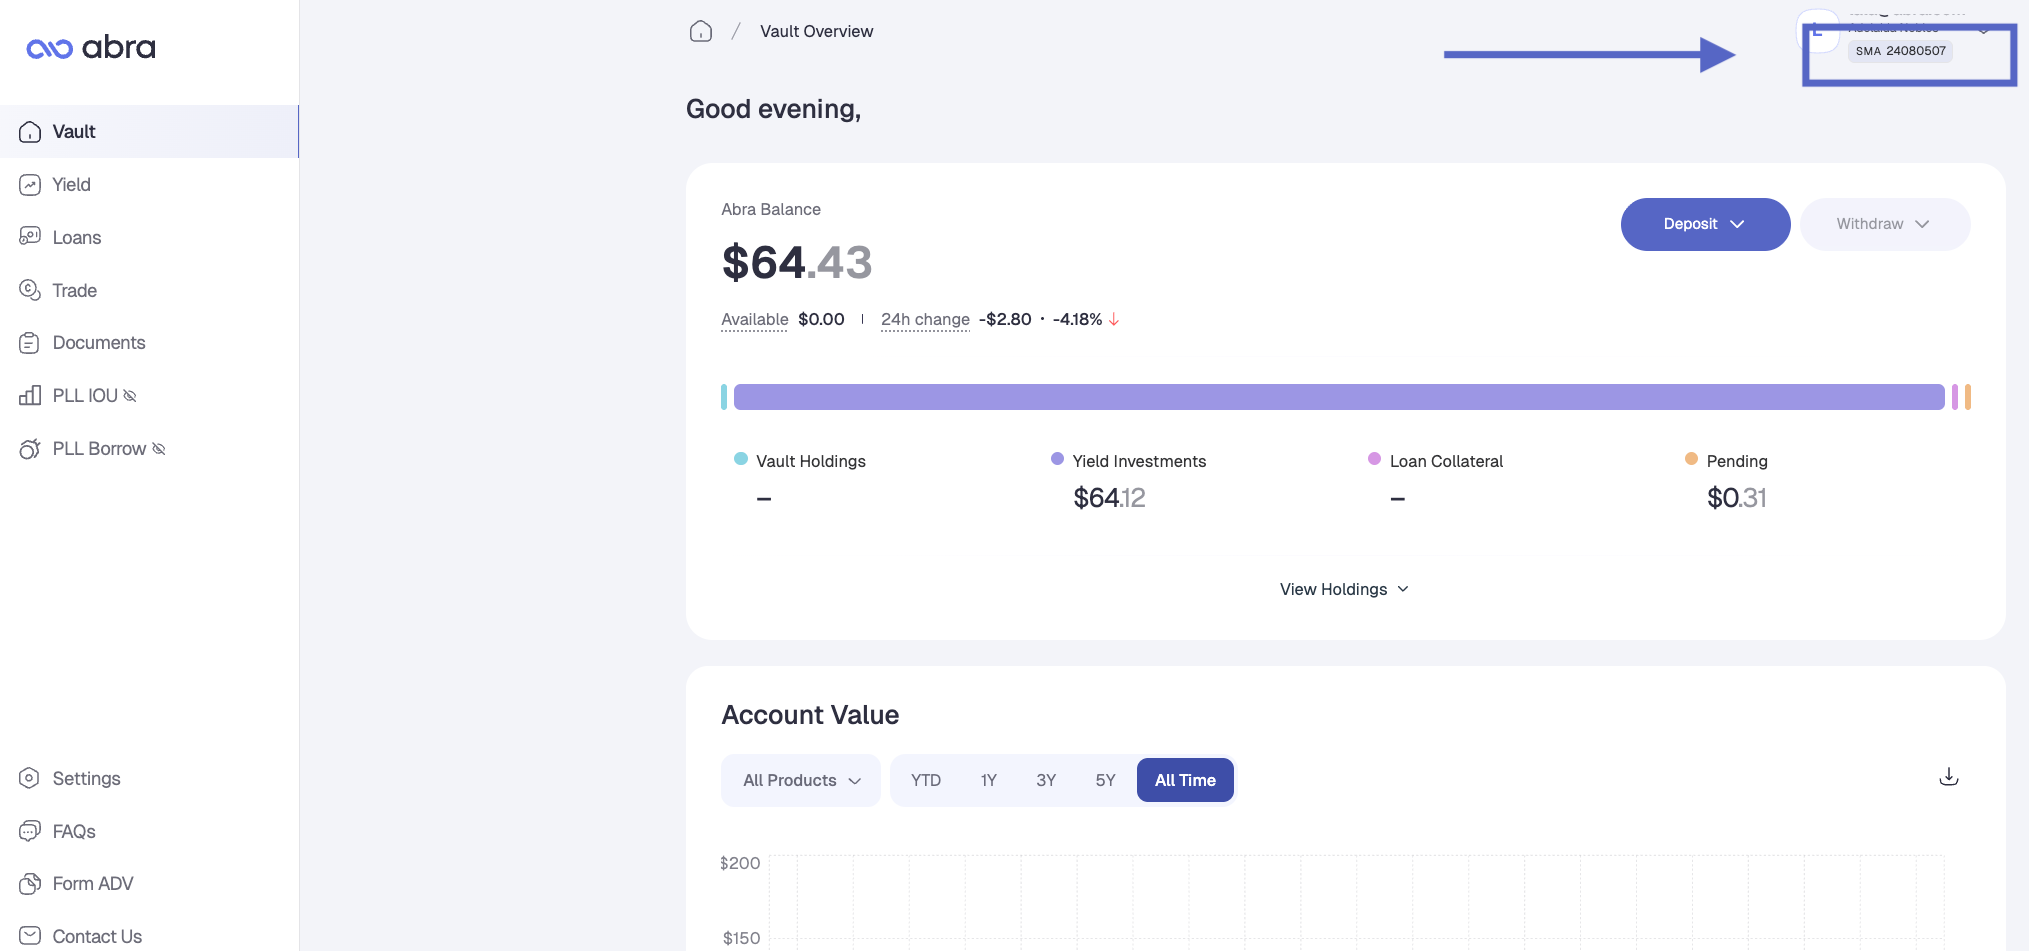Click the orange dot beside Pending
This screenshot has width=2029, height=951.
click(x=1691, y=459)
